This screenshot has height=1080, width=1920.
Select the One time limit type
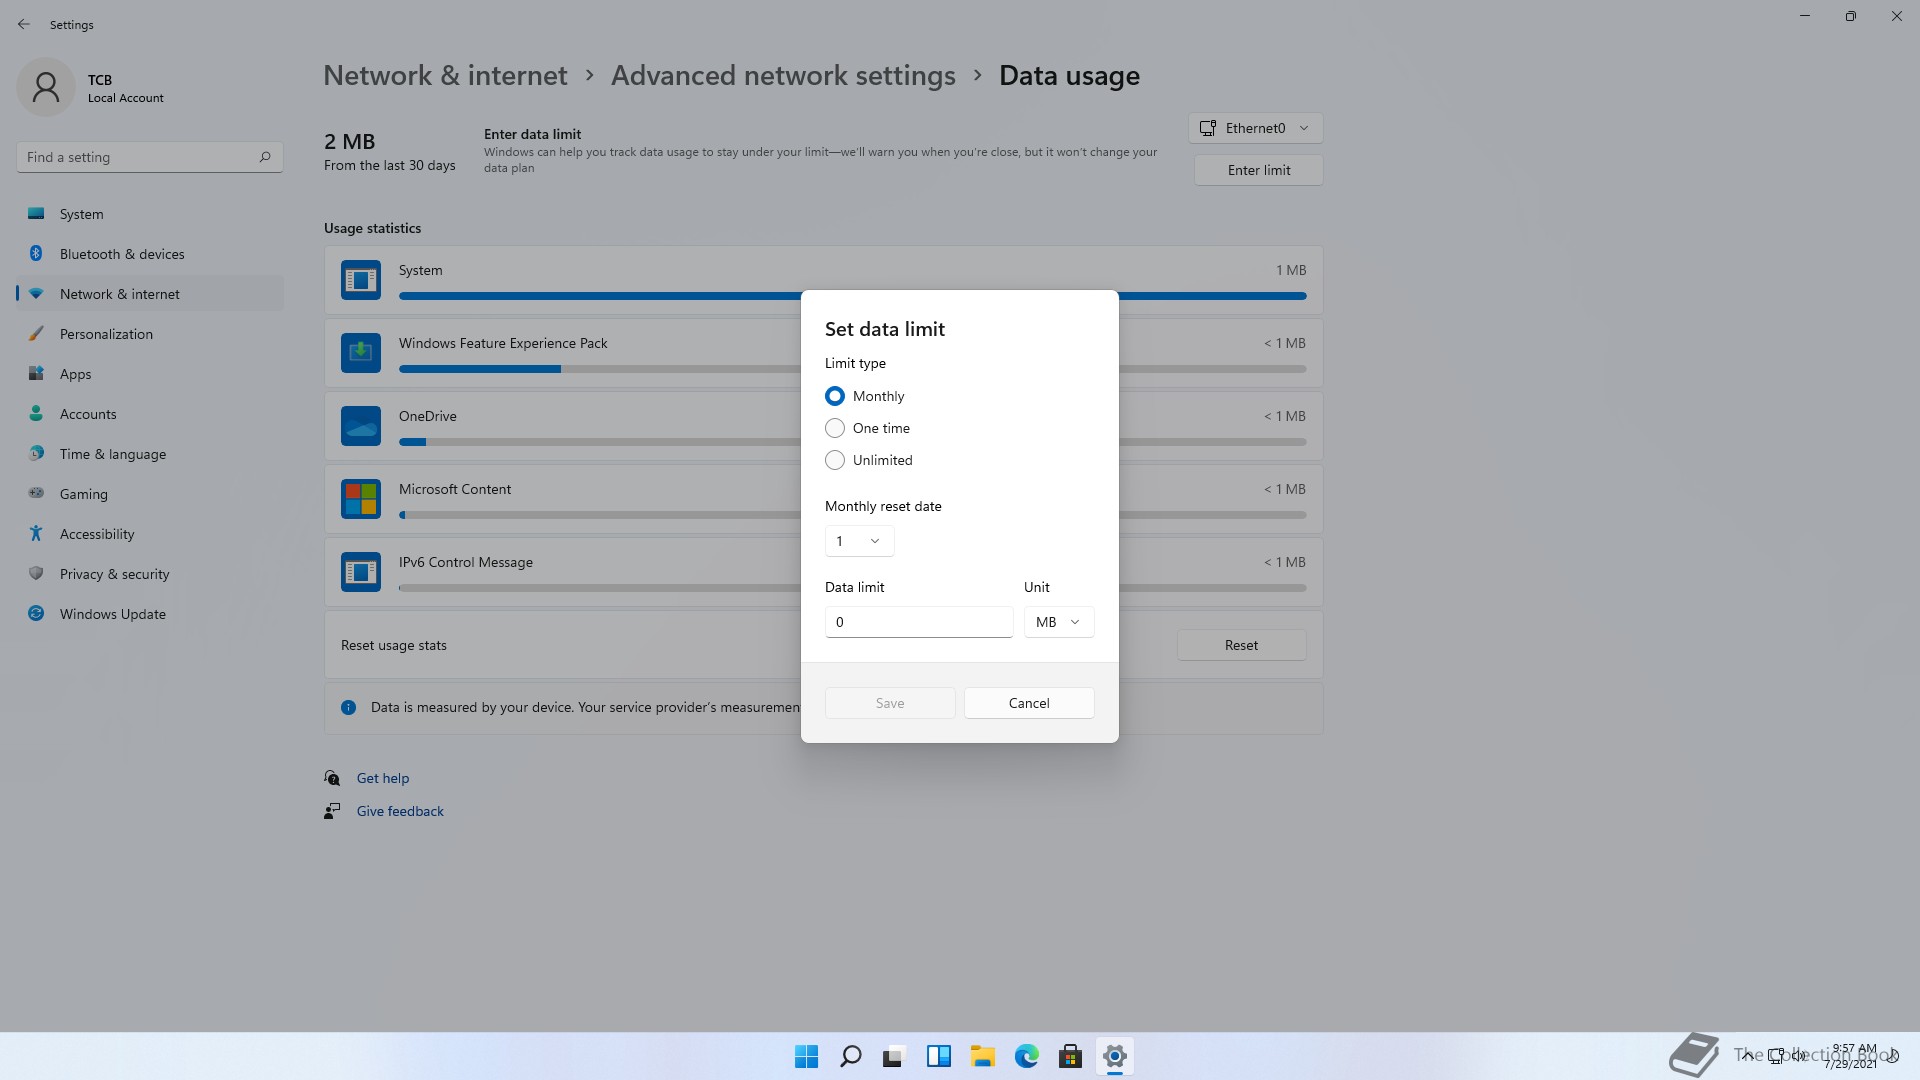pos(835,428)
